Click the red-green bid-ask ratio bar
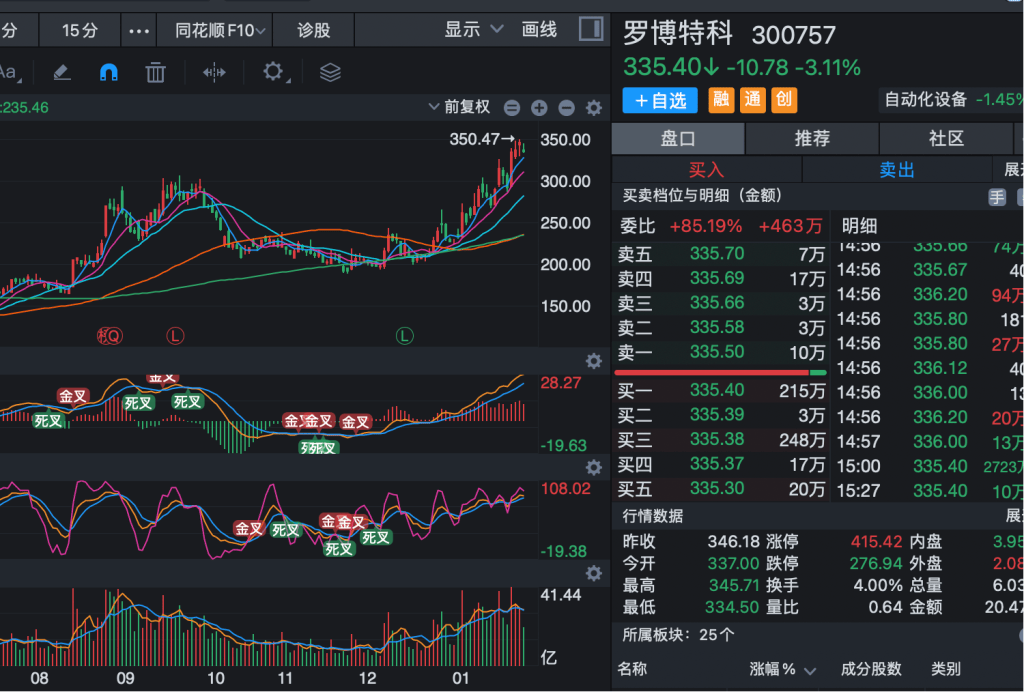1024x692 pixels. (x=720, y=373)
